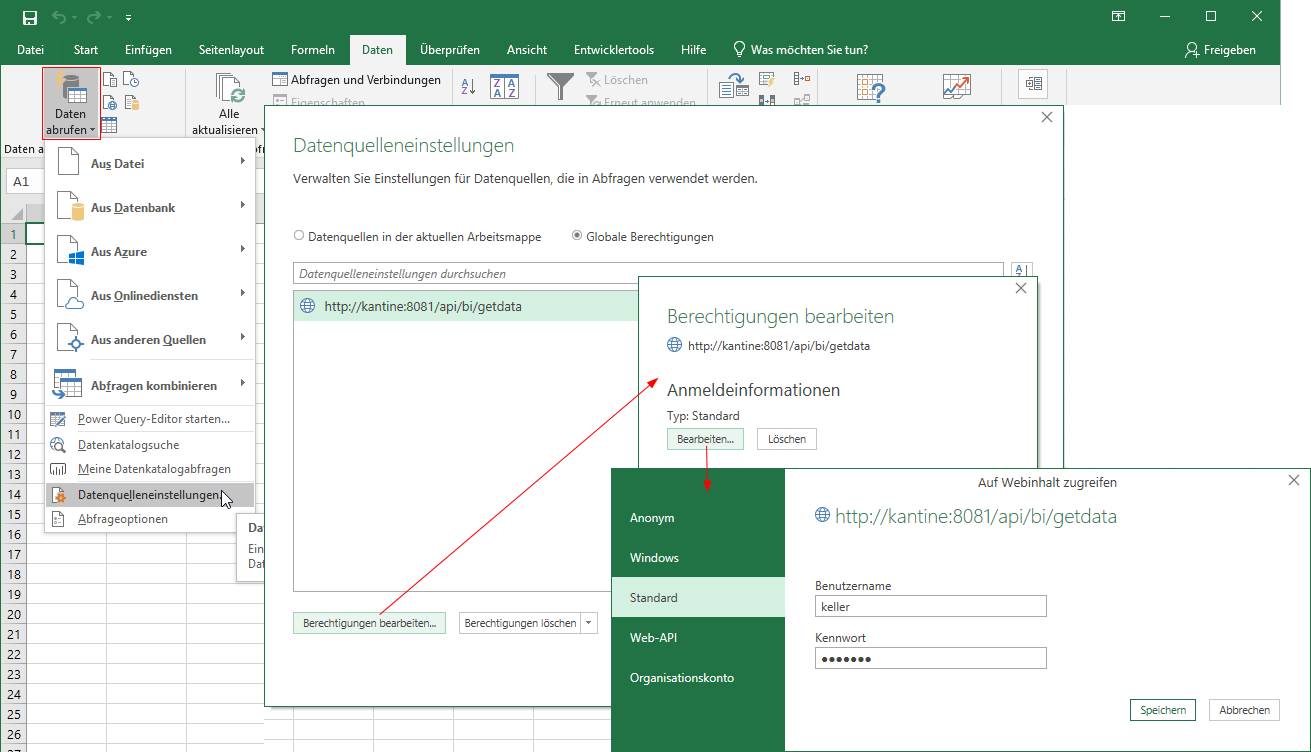The image size is (1311, 752).
Task: Select Datenquellen in der aktuellen Arbeitsmappe option
Action: [299, 237]
